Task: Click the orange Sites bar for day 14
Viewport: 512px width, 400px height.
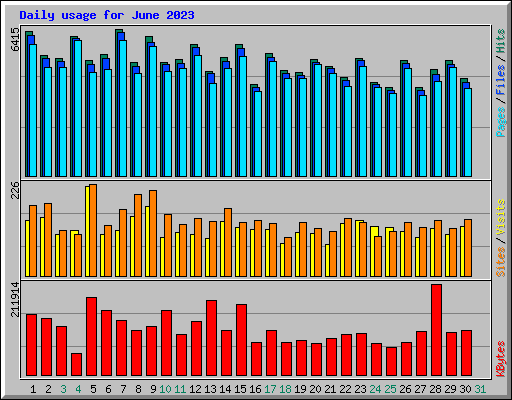Action: (228, 242)
